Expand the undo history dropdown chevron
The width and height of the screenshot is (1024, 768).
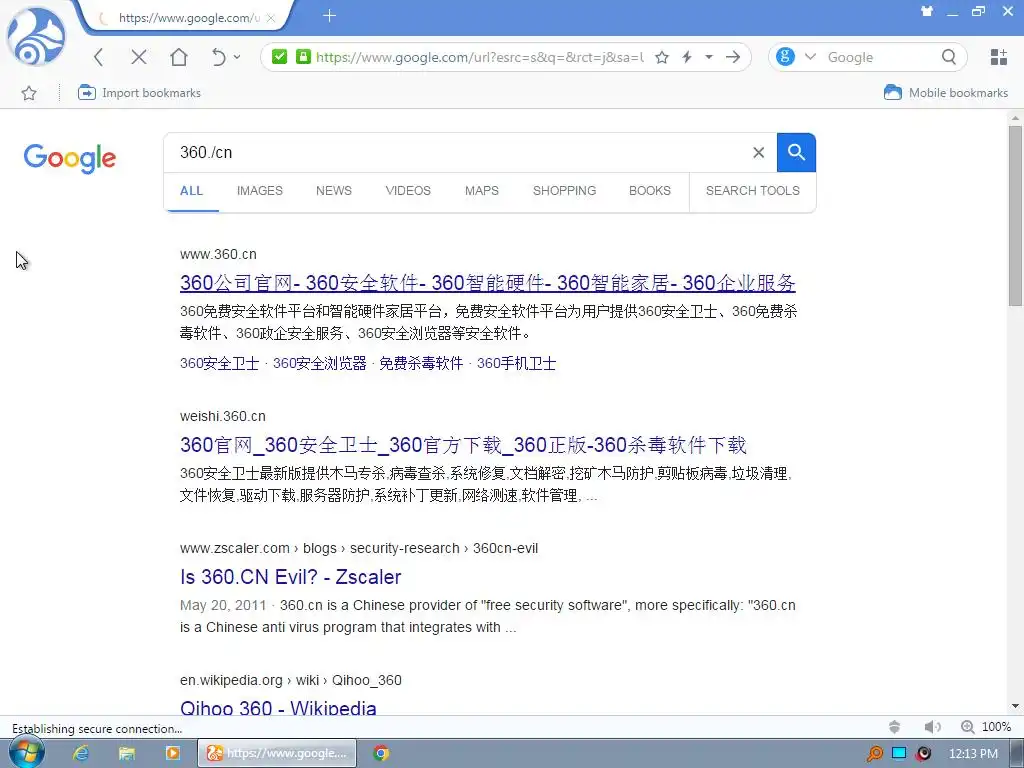236,57
